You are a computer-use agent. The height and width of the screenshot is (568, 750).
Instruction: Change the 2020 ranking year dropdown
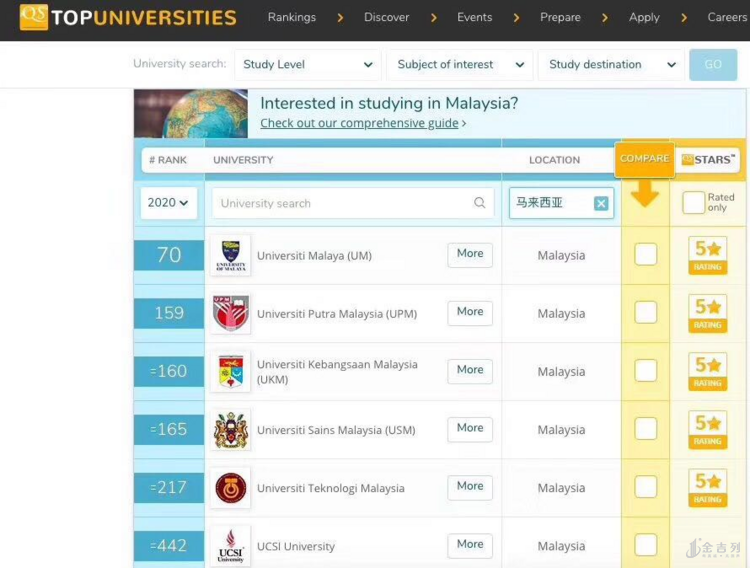click(x=168, y=203)
